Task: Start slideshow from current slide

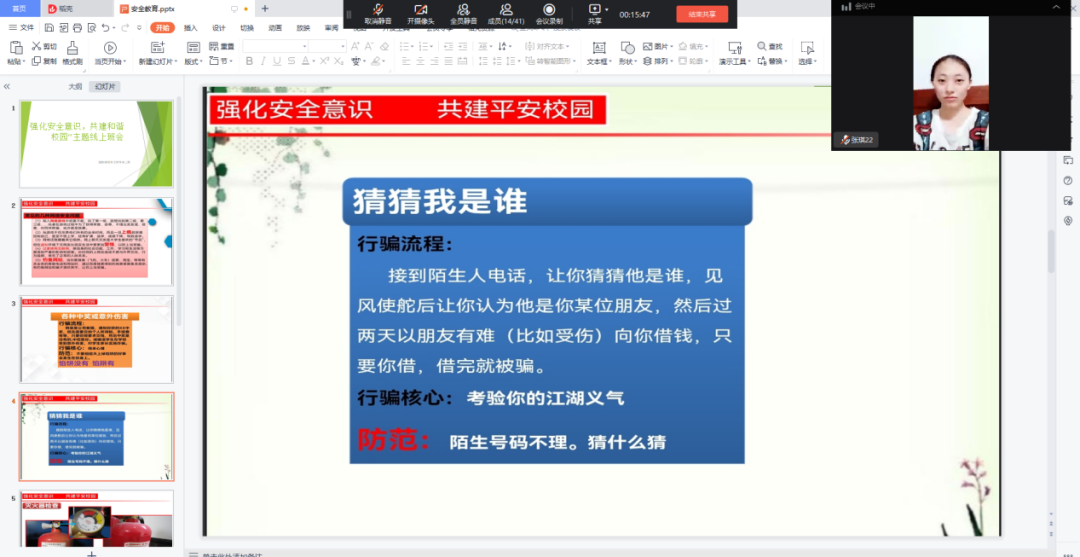Action: pos(110,47)
